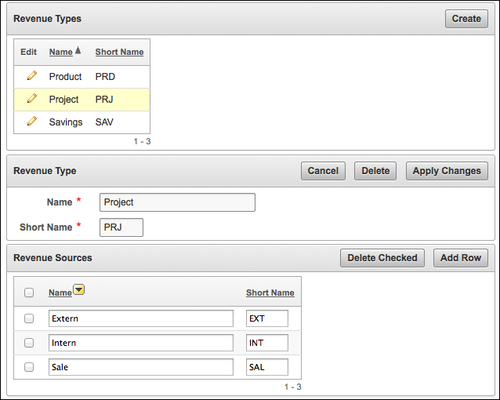
Task: Add a row to Revenue Sources
Action: [461, 258]
